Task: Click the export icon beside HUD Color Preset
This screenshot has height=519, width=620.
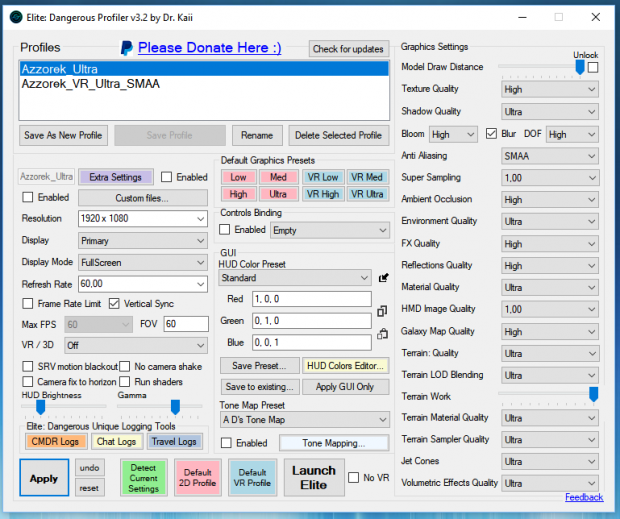Action: pos(383,278)
